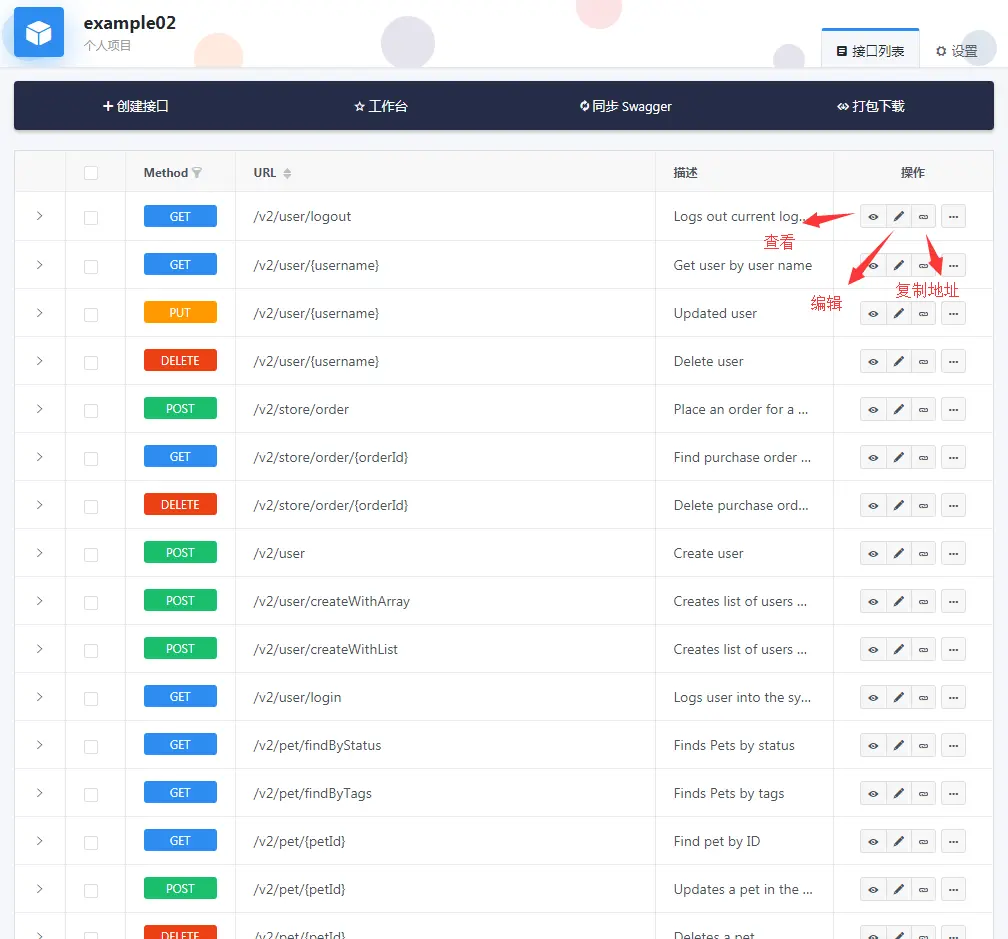Image resolution: width=1008 pixels, height=939 pixels.
Task: View details of /v2/user/logout interface
Action: pos(873,217)
